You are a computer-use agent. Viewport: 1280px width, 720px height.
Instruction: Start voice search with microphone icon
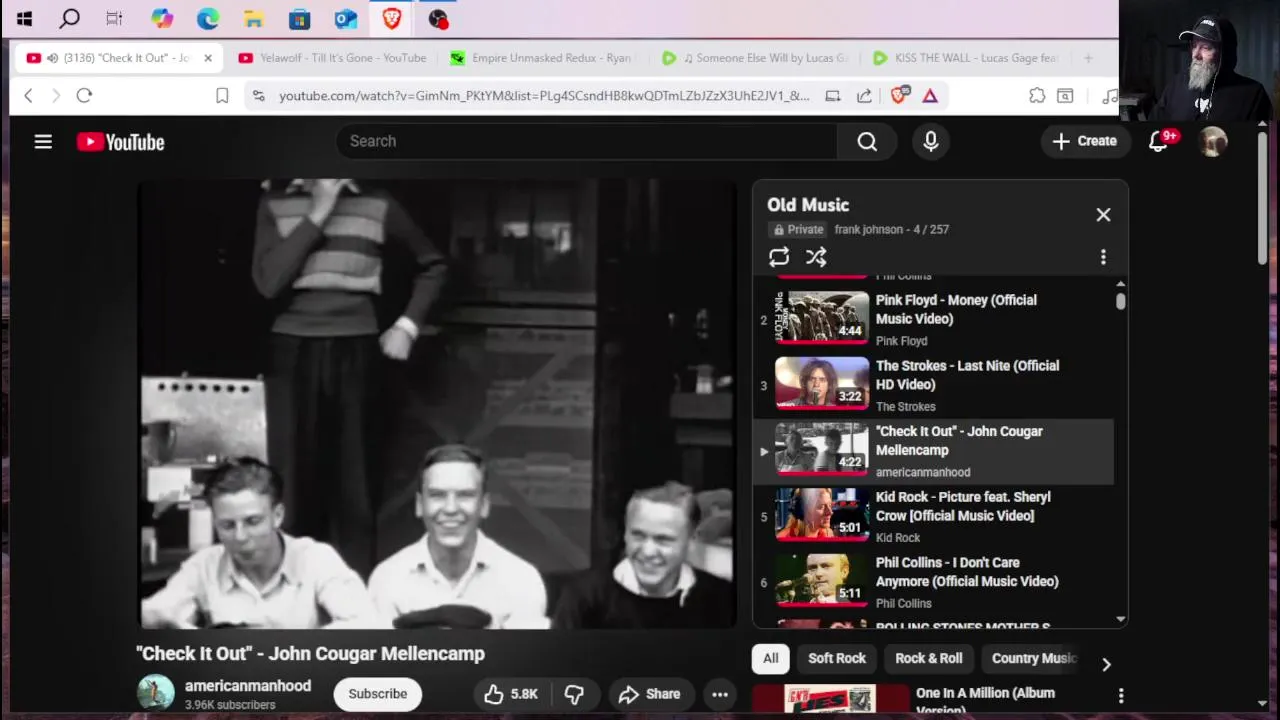pos(931,142)
